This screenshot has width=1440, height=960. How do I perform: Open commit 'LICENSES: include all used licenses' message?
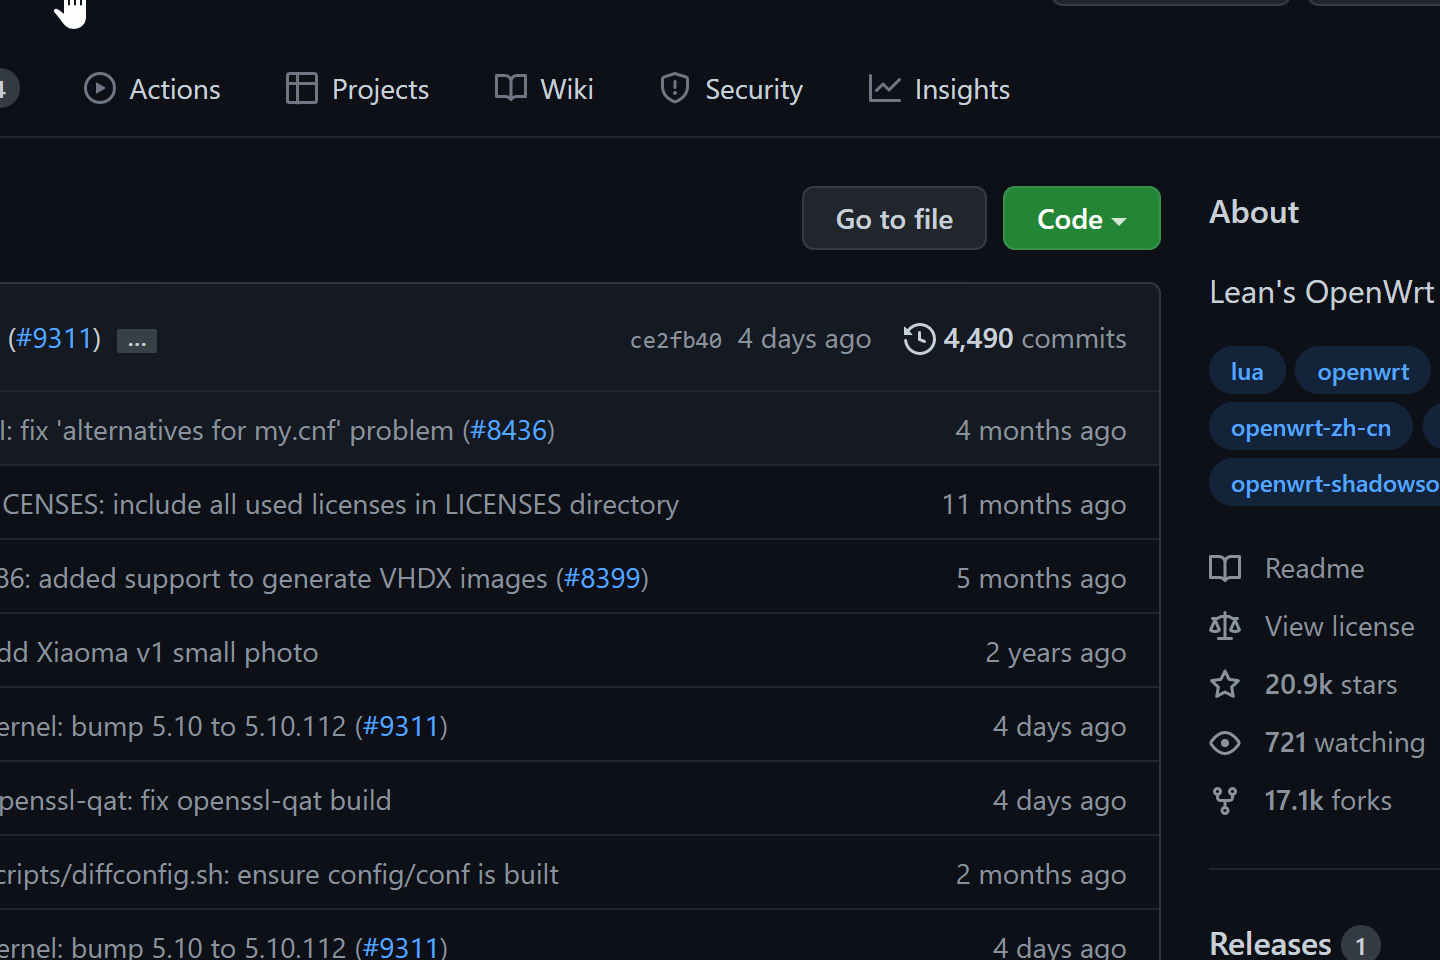(x=339, y=504)
